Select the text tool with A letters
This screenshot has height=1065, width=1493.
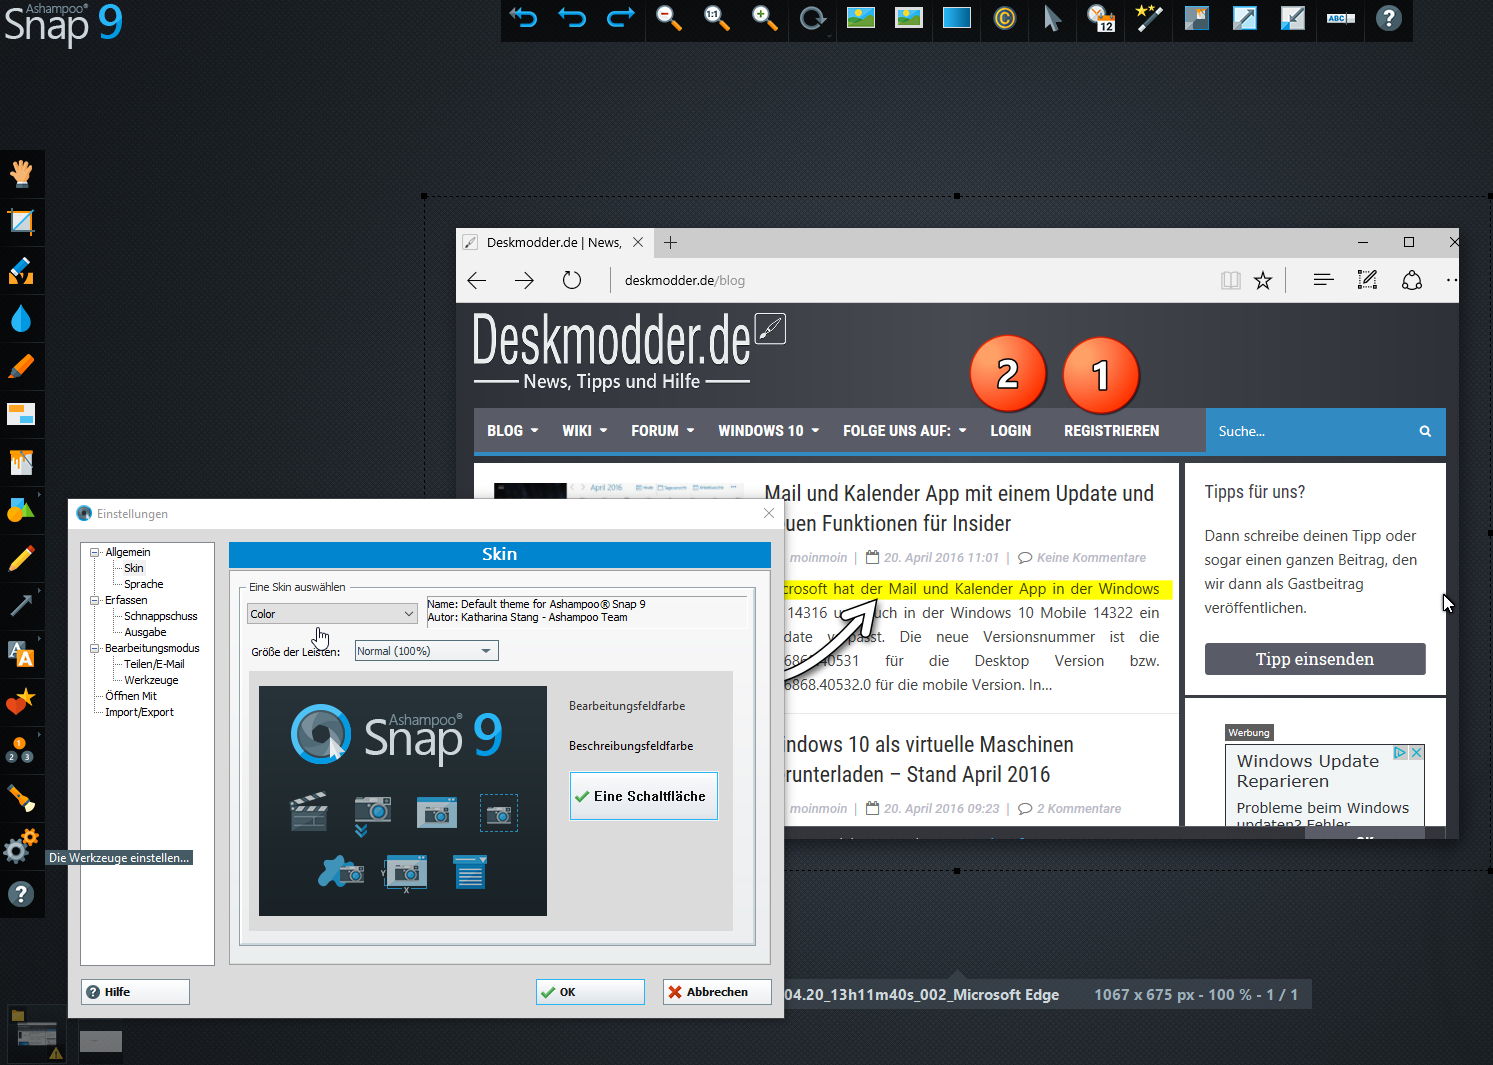pos(21,654)
